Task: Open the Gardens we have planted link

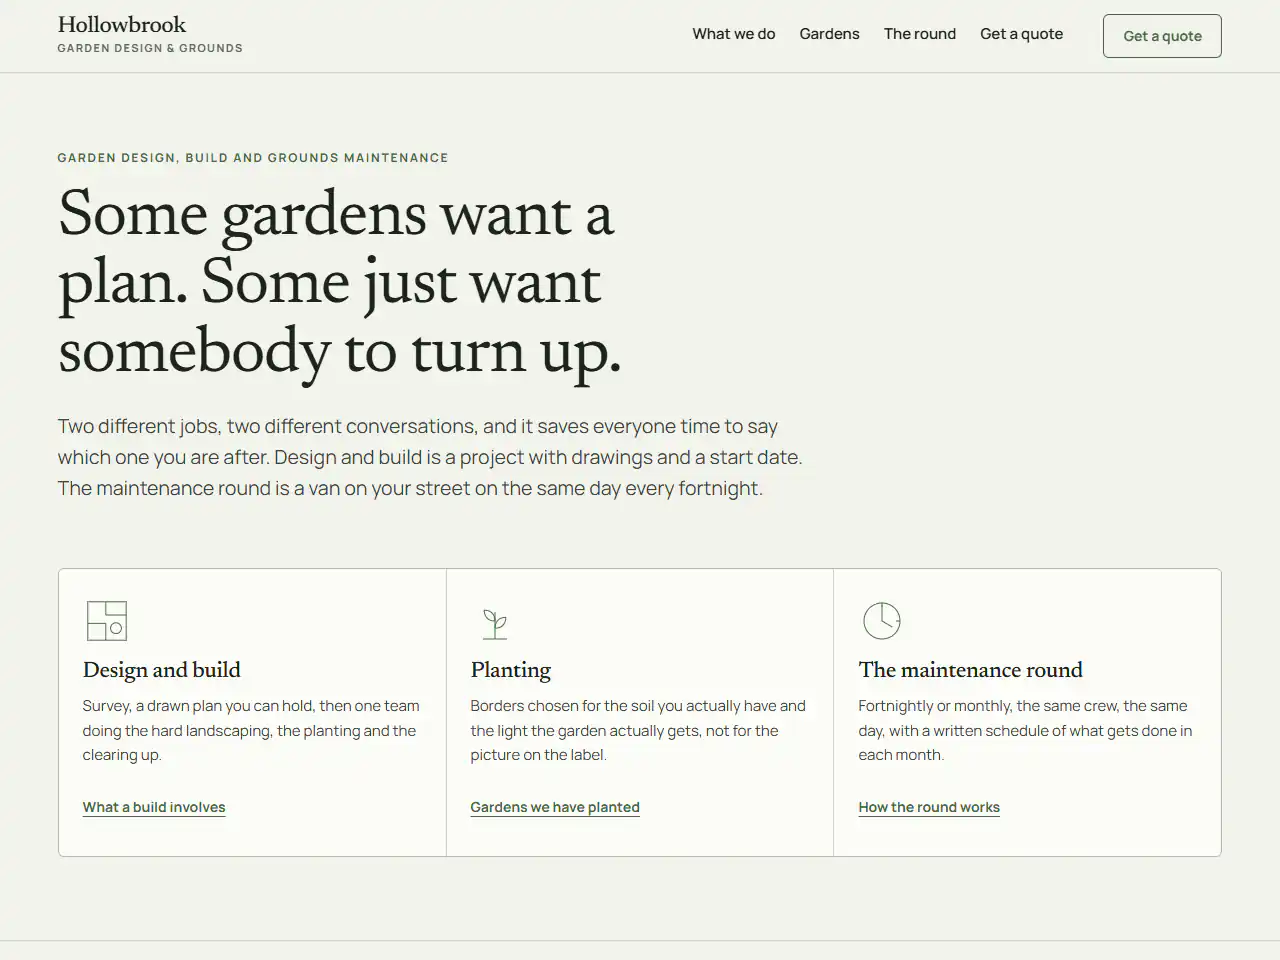Action: pos(555,807)
